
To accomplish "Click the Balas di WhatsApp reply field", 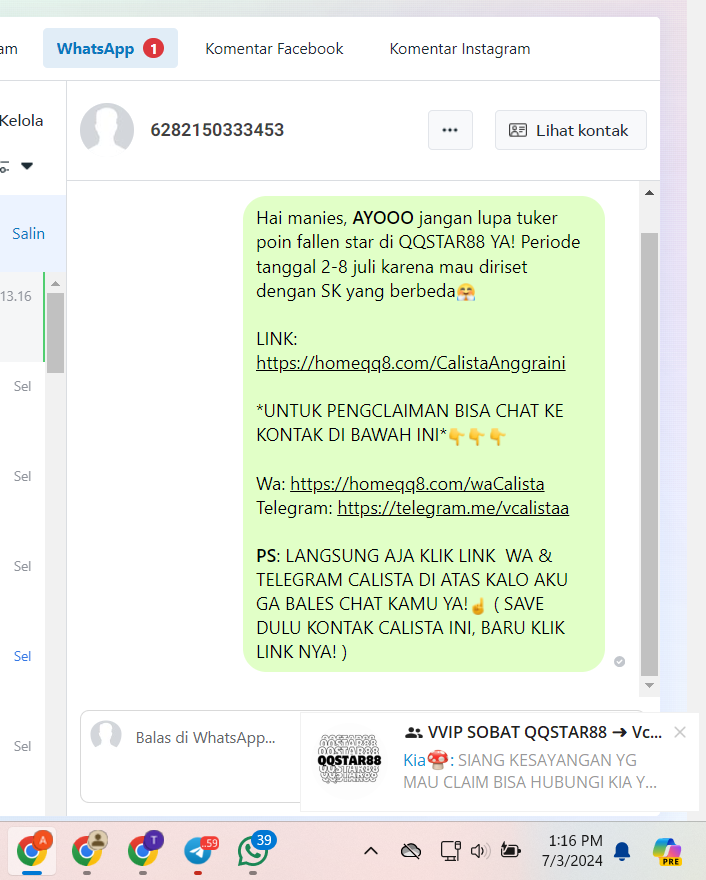I will 205,737.
